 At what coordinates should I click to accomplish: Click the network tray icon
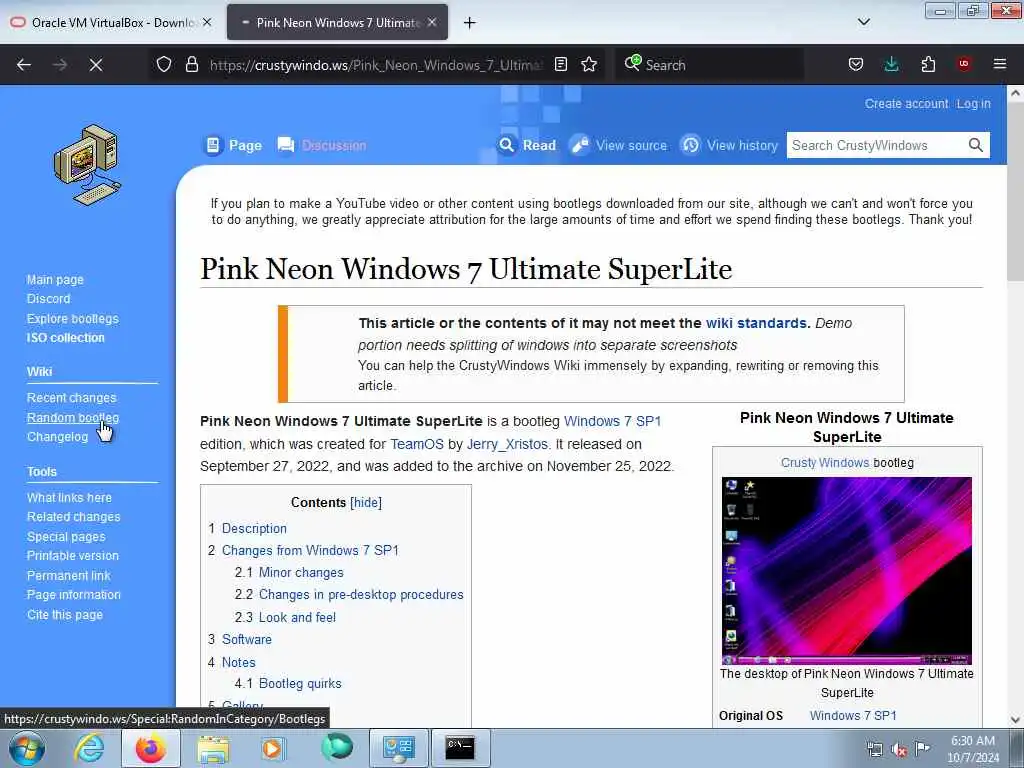[874, 750]
